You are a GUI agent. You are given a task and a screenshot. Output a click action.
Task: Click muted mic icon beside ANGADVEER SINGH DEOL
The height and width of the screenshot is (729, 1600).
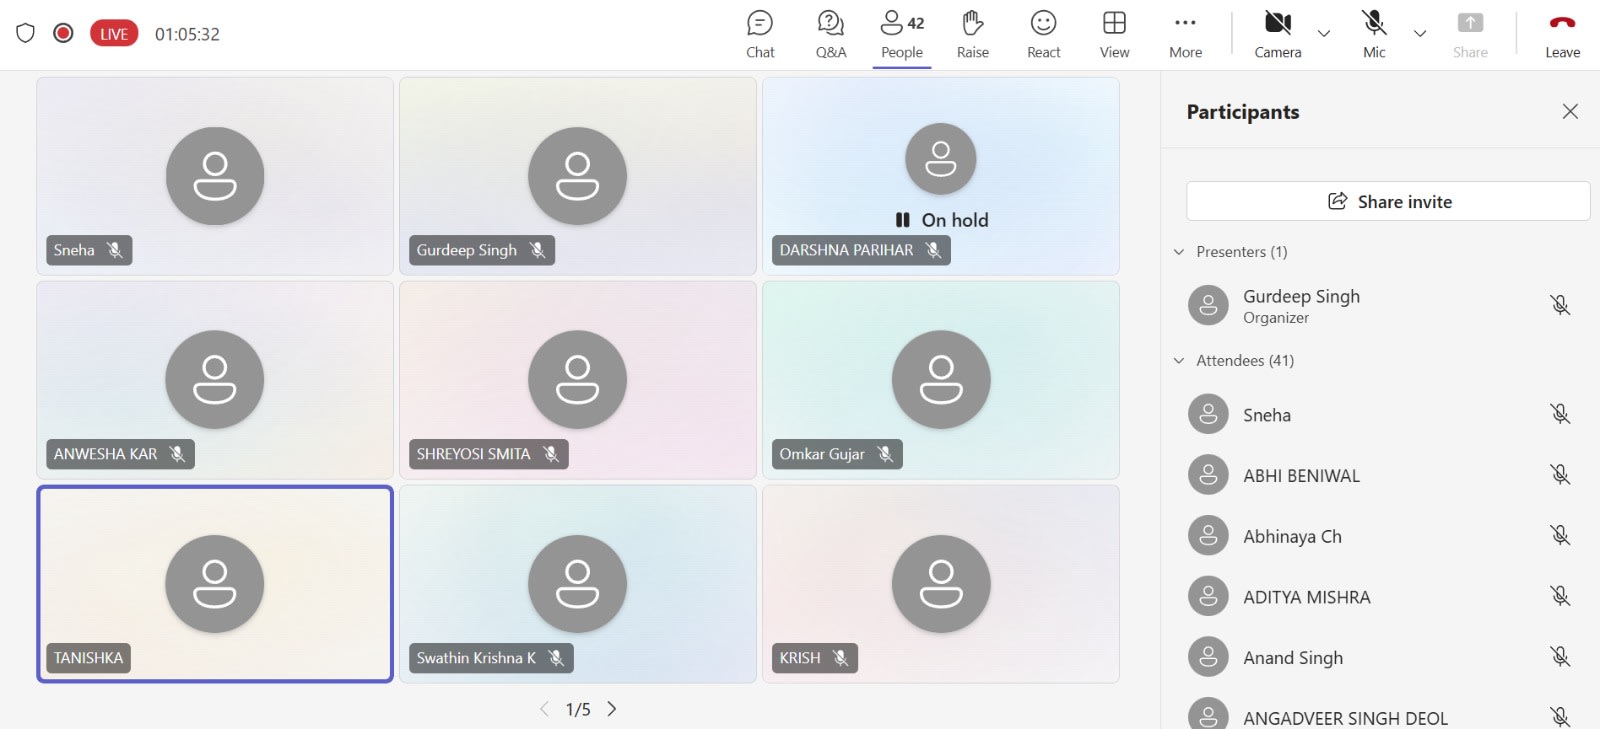1560,716
